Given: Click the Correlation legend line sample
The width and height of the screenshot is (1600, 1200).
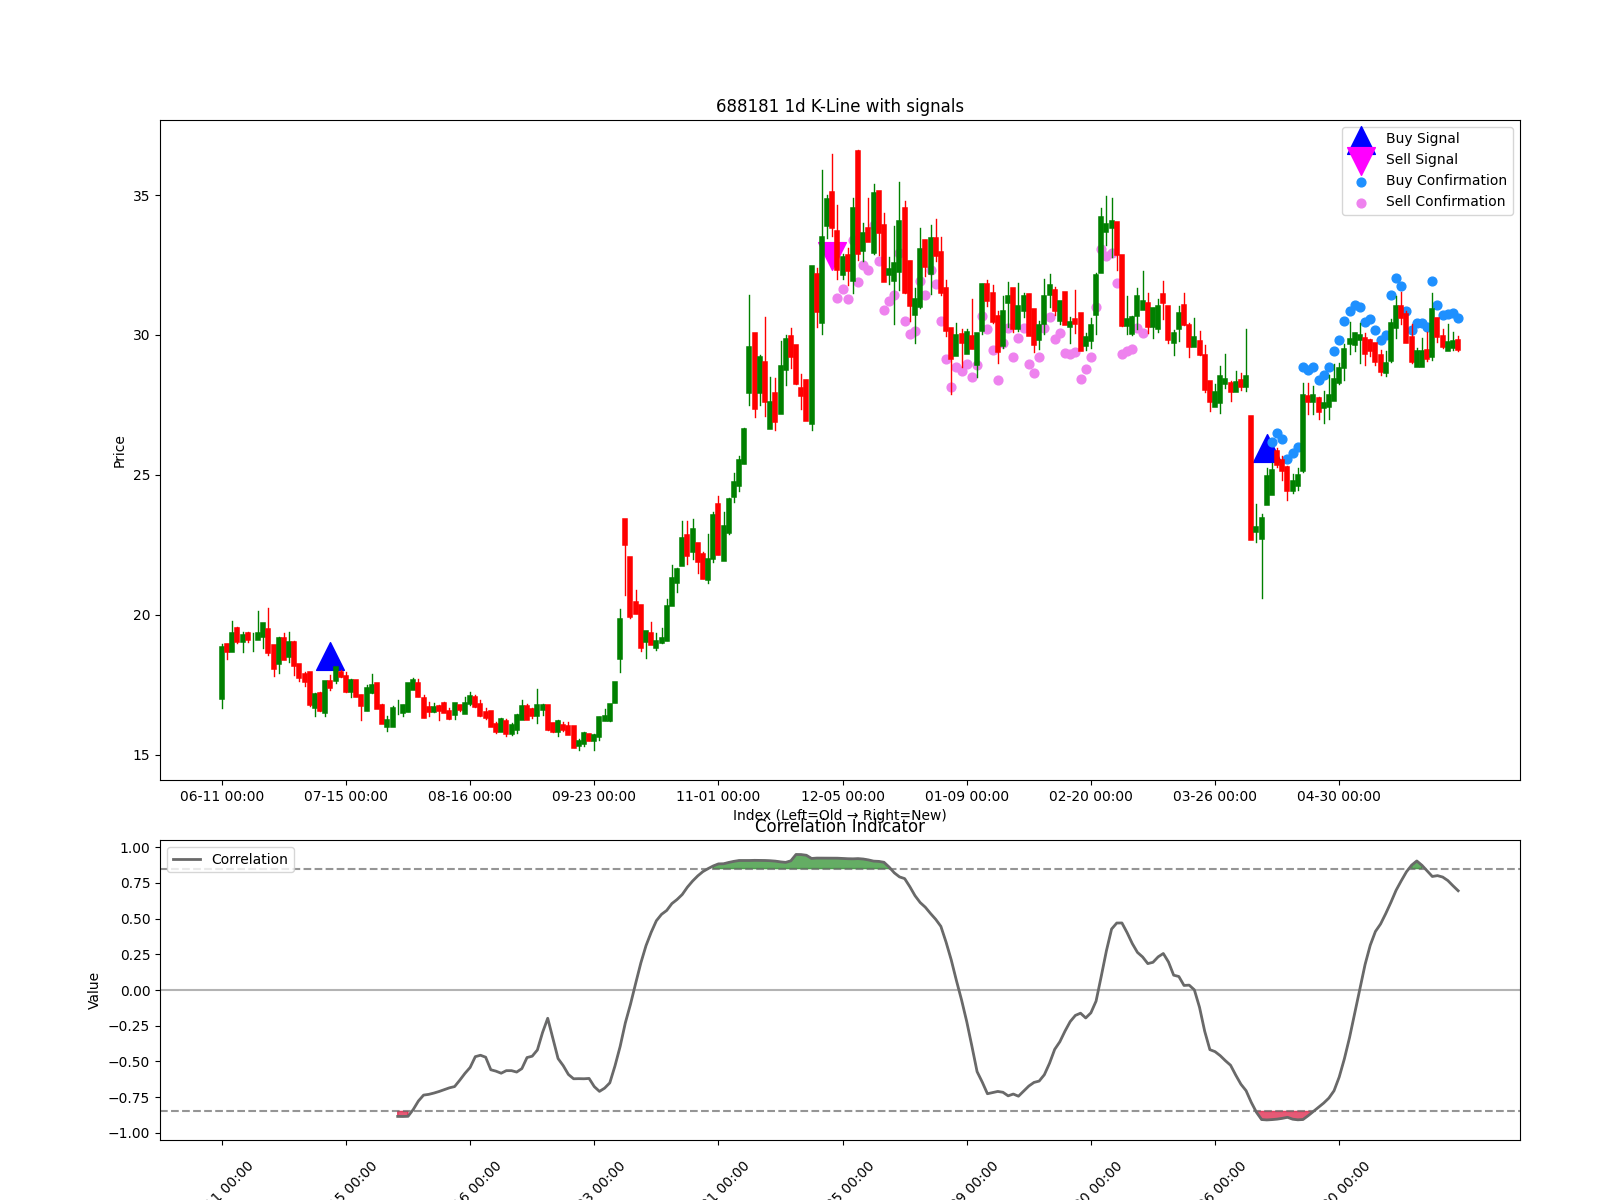Looking at the screenshot, I should 188,860.
